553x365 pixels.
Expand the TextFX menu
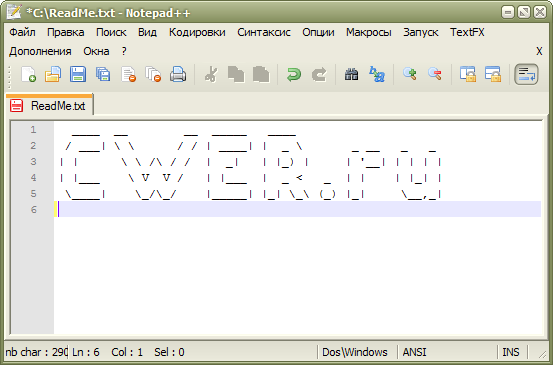(467, 32)
